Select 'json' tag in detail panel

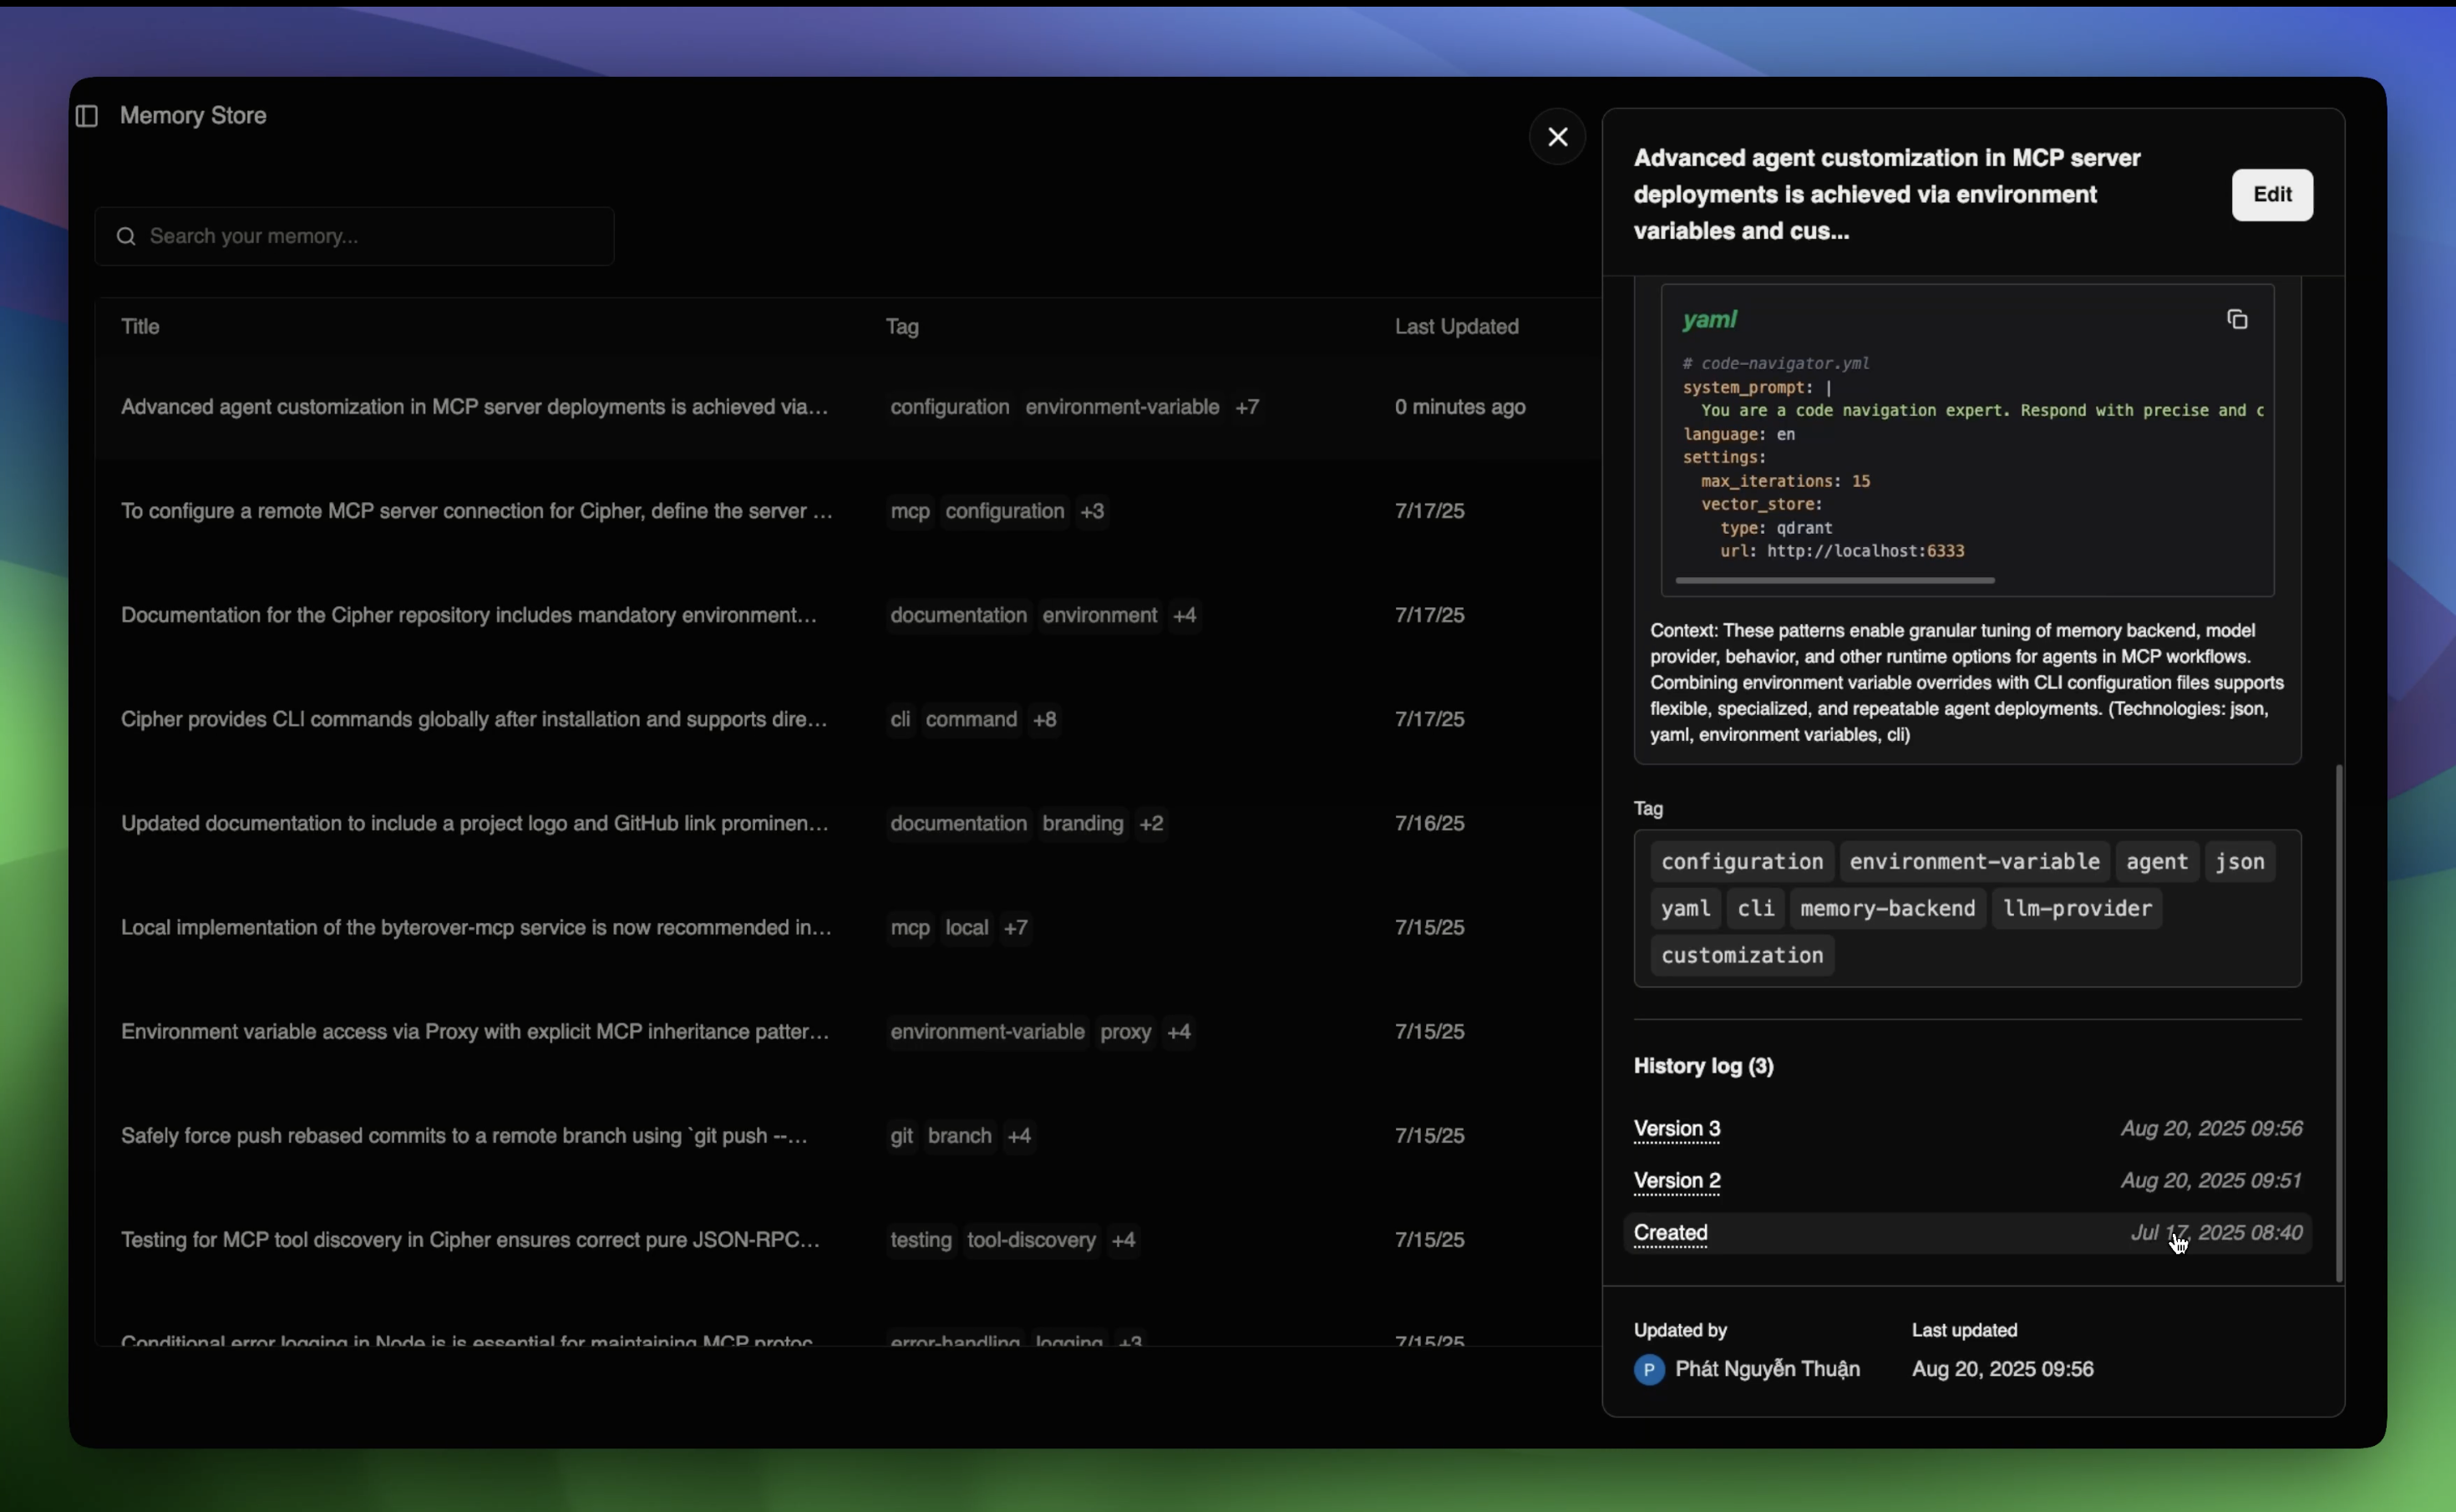(x=2239, y=861)
